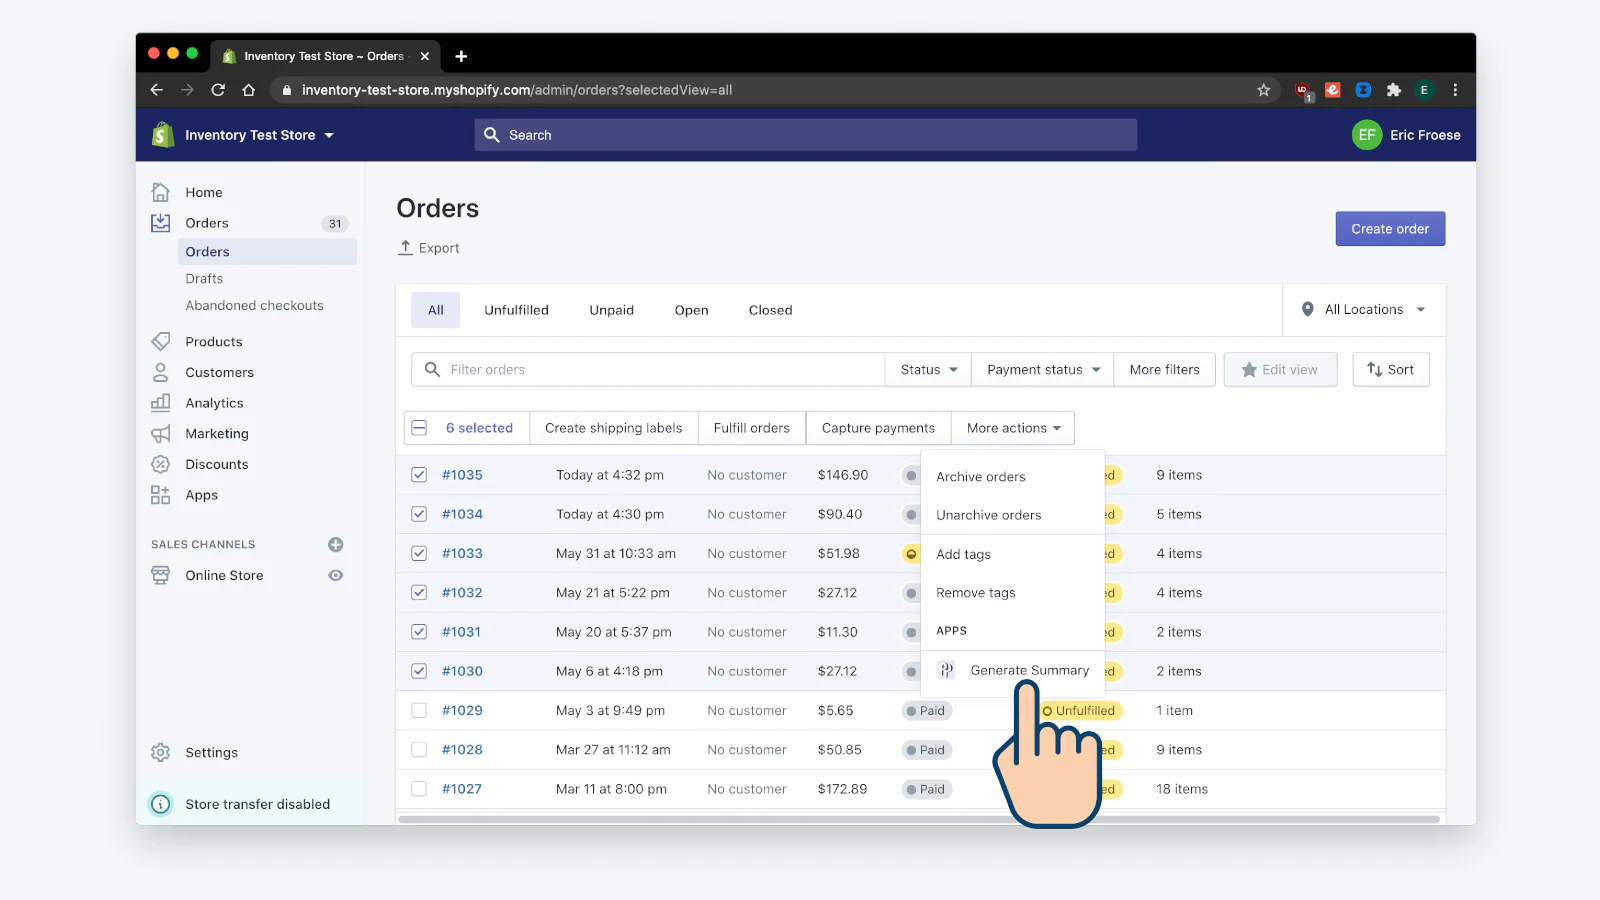The height and width of the screenshot is (900, 1600).
Task: Click the Settings gear icon
Action: point(160,752)
